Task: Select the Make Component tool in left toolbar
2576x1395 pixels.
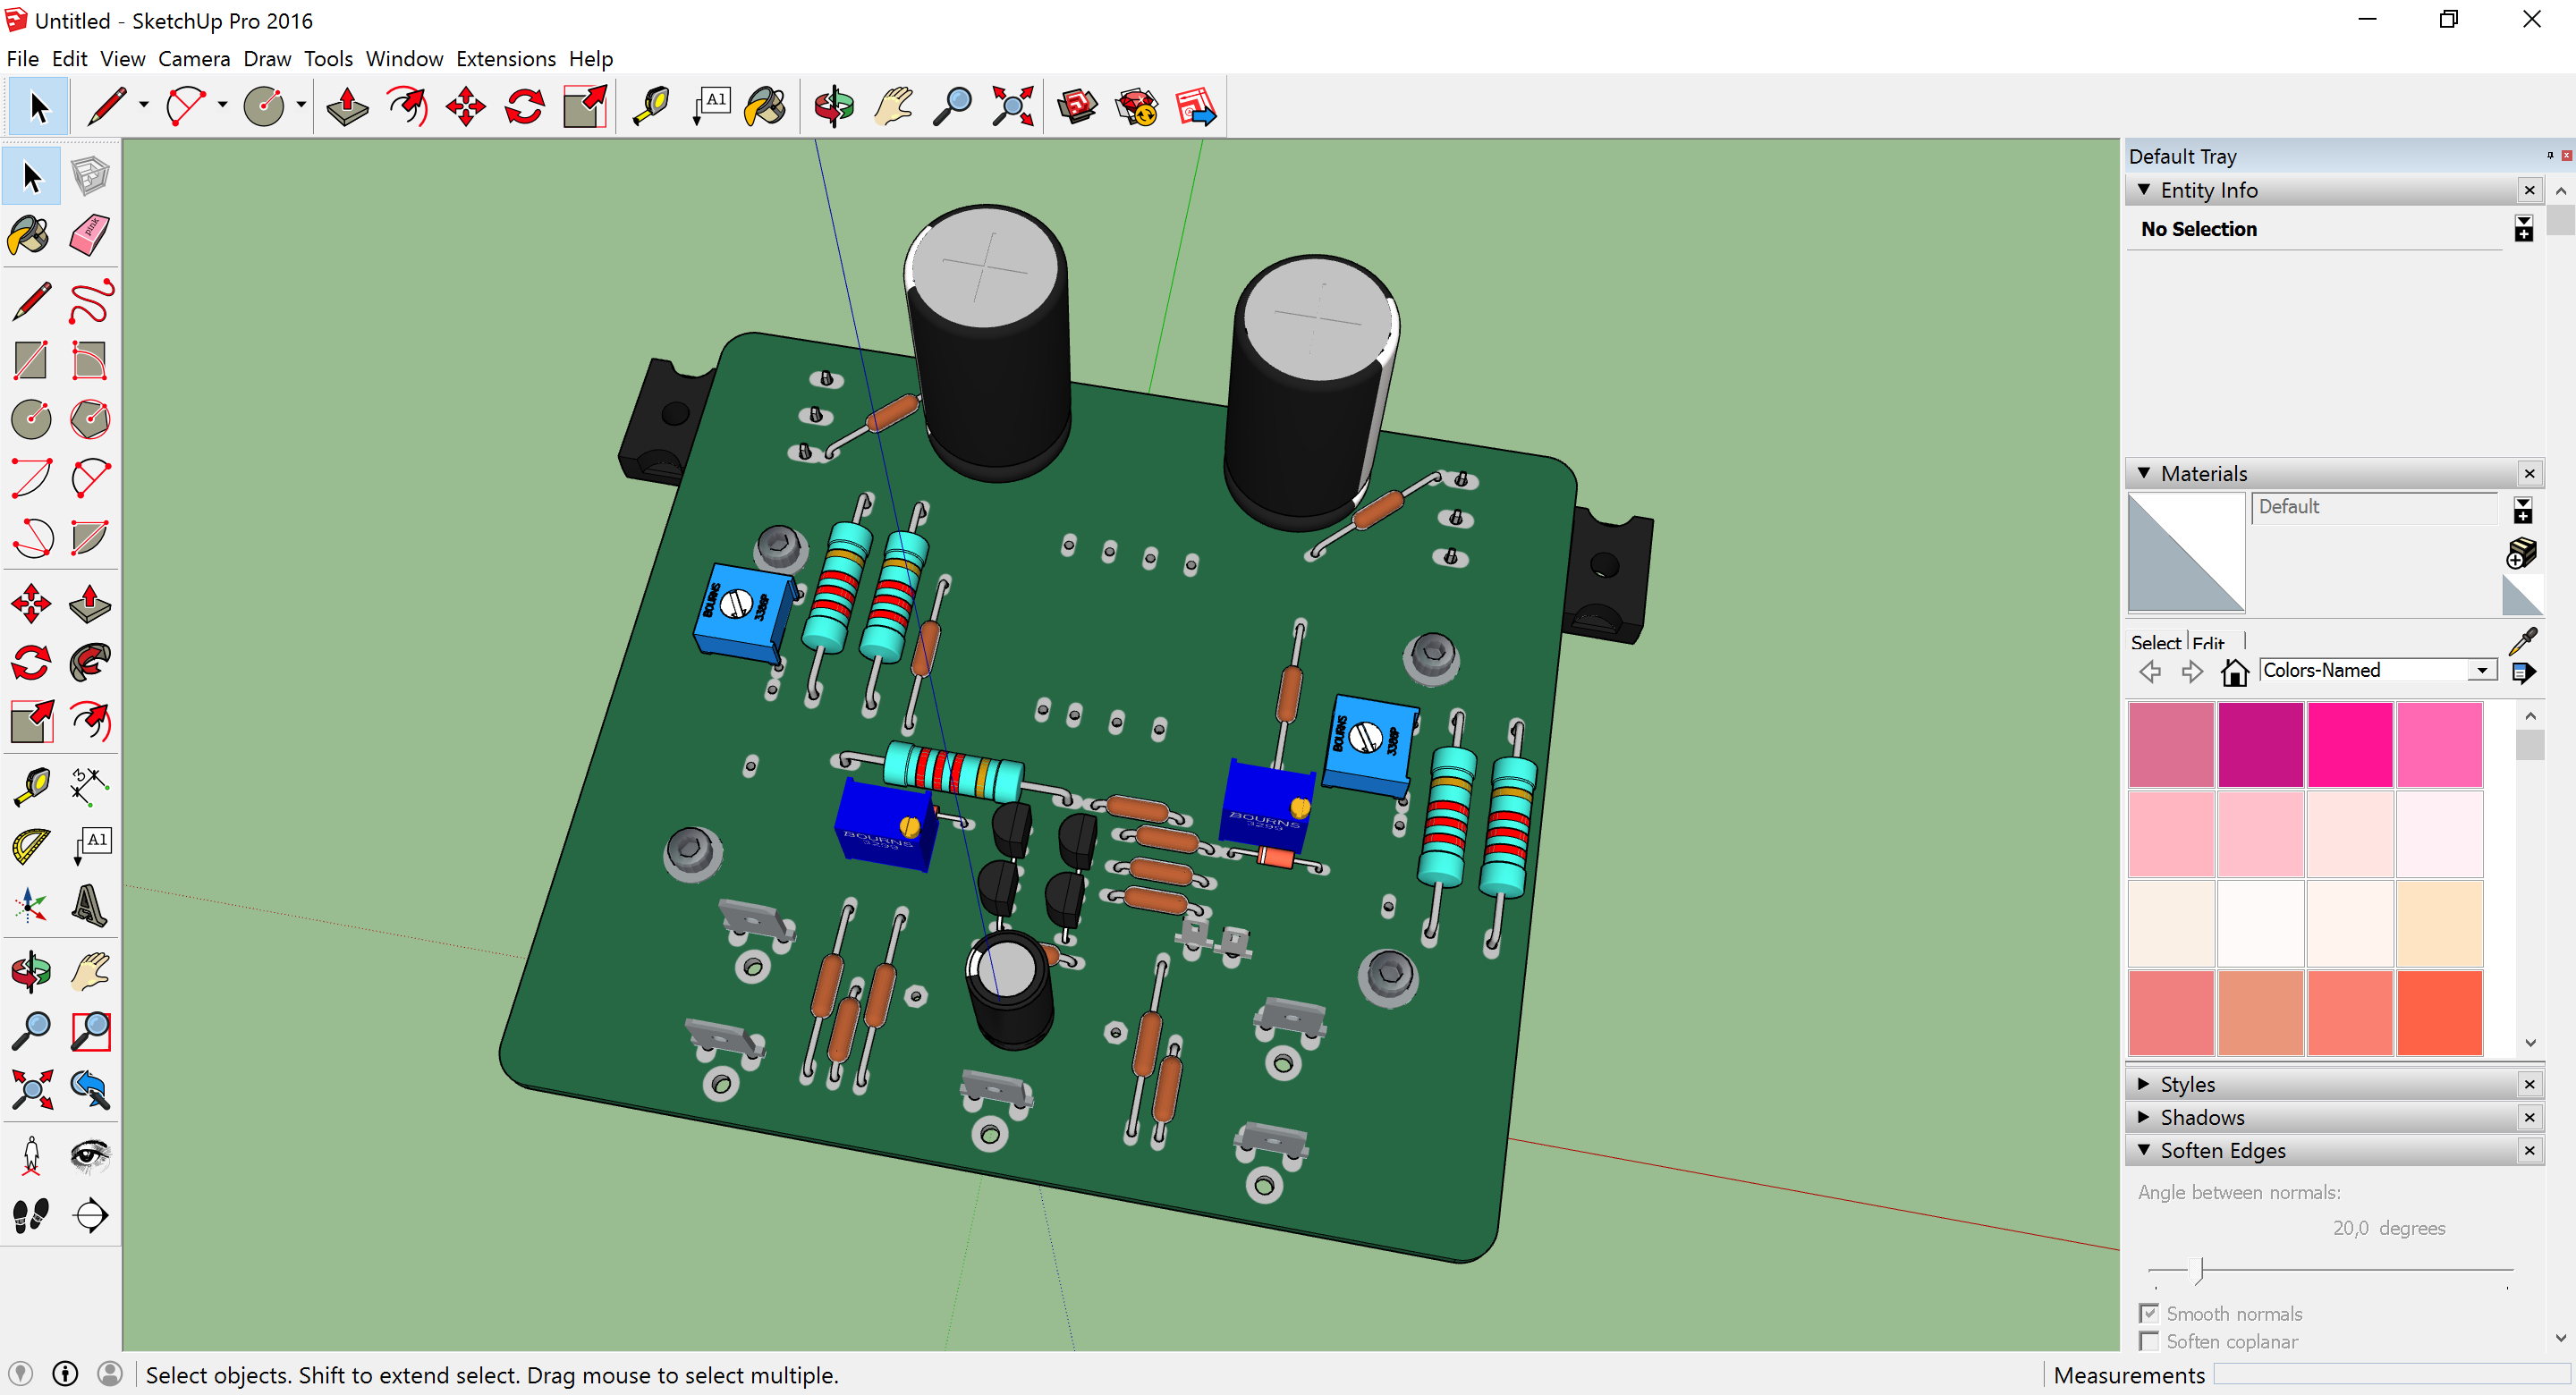Action: (90, 177)
